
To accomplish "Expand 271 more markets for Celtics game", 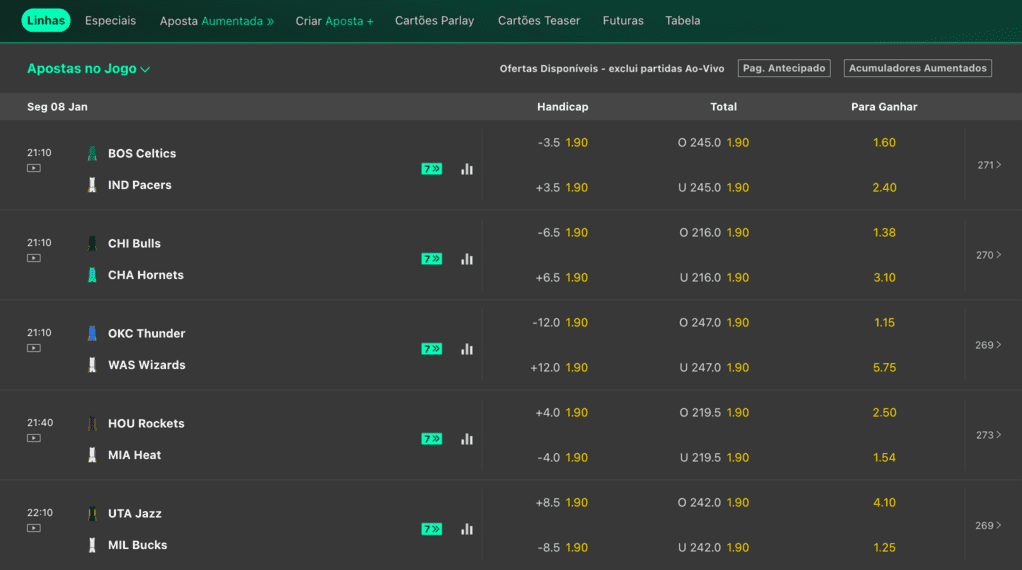I will point(989,165).
